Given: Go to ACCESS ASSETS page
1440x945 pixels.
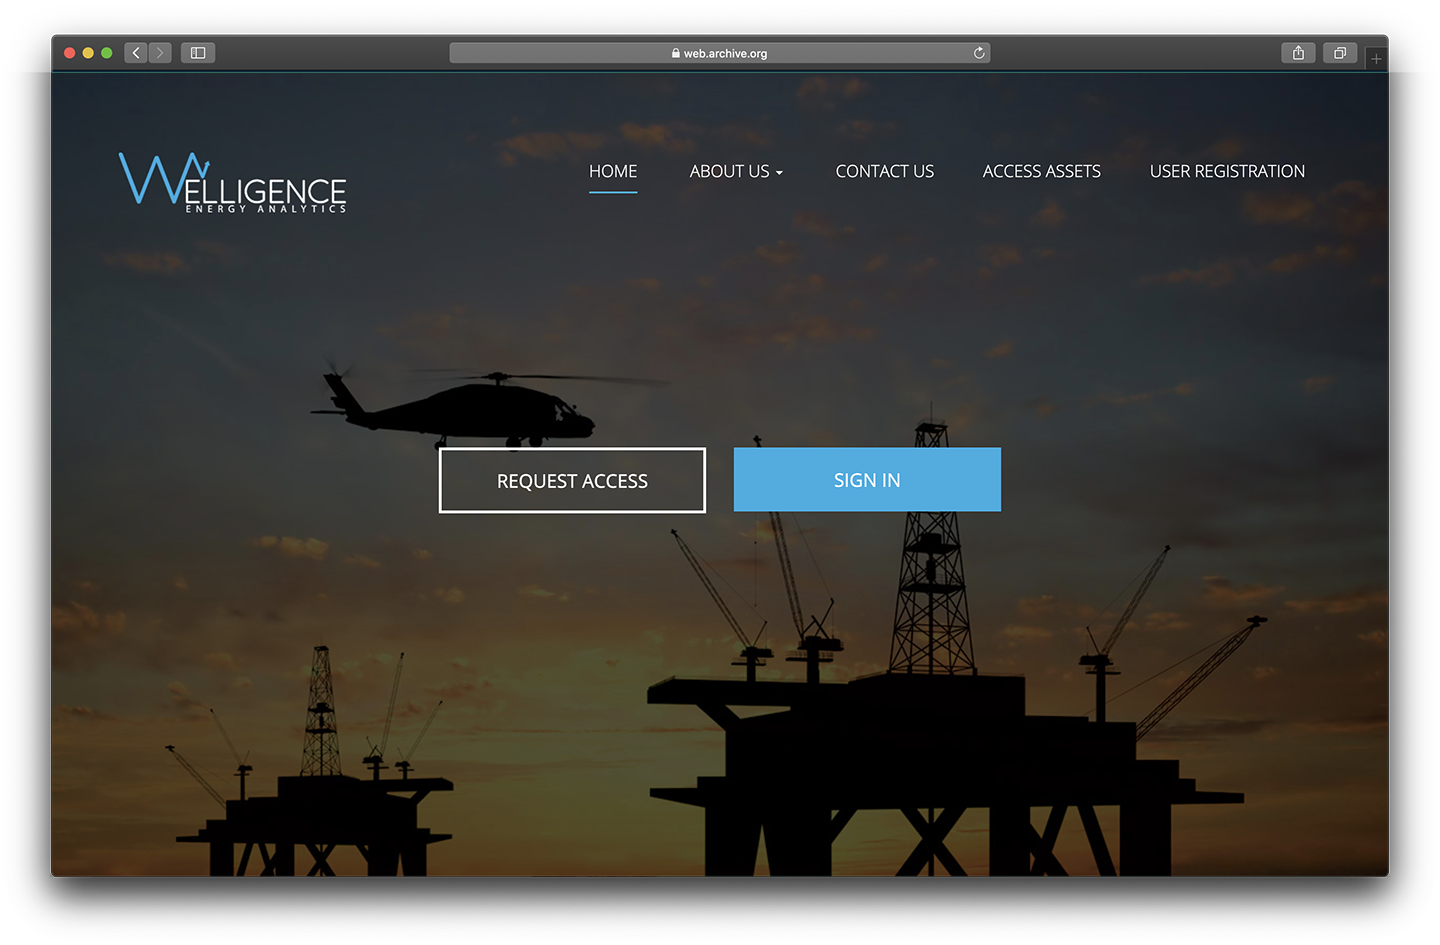Looking at the screenshot, I should tap(1042, 171).
